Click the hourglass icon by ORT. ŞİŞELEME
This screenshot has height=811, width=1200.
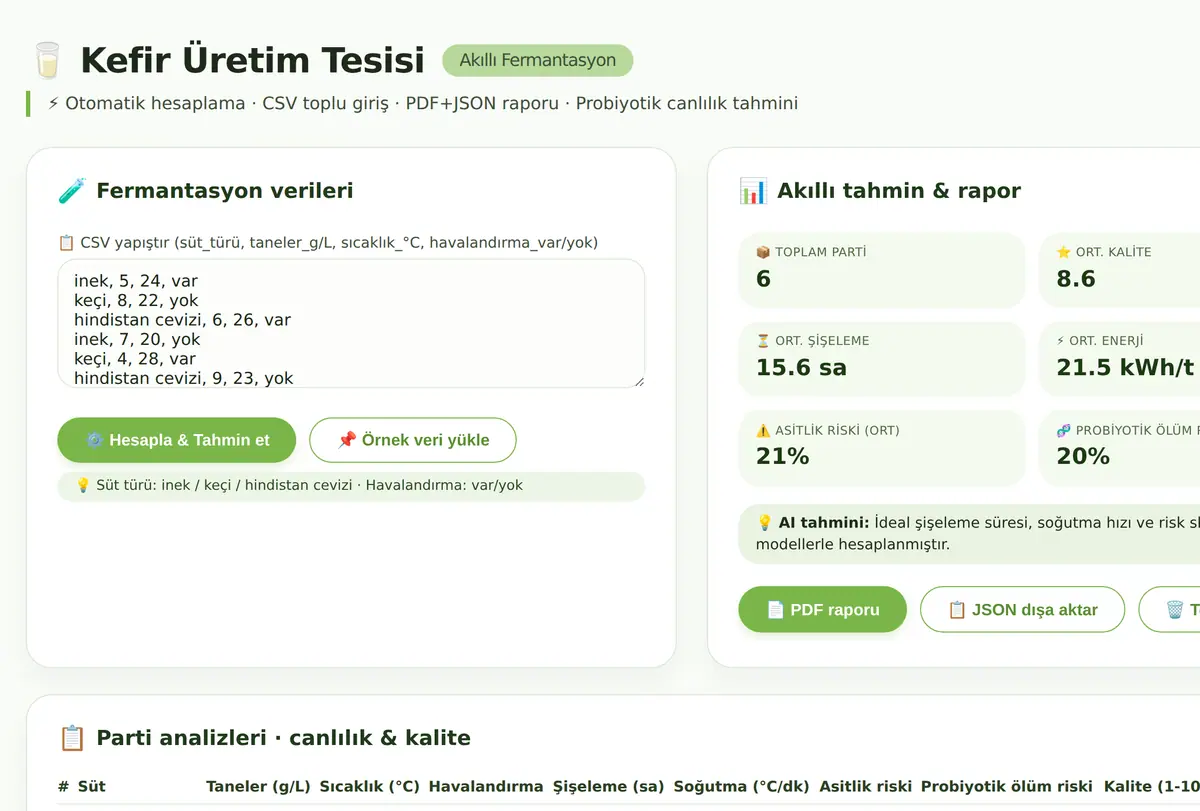point(763,341)
